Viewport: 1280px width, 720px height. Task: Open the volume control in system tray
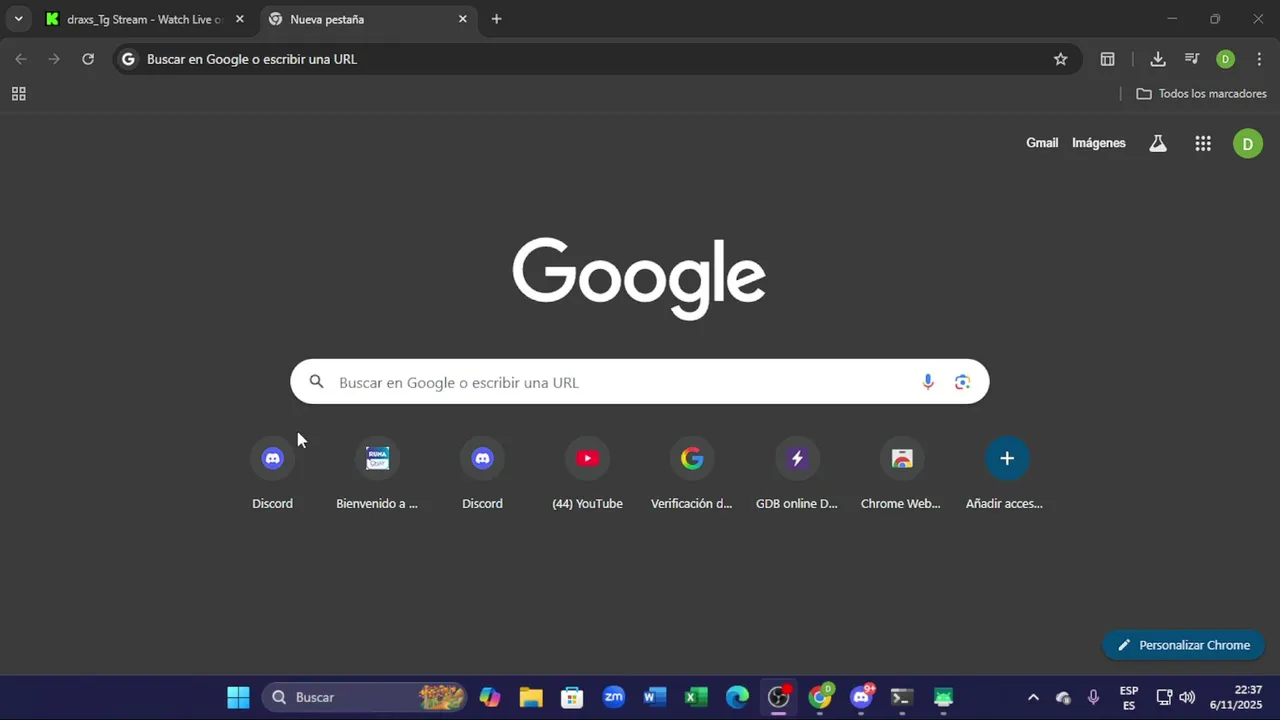tap(1187, 698)
